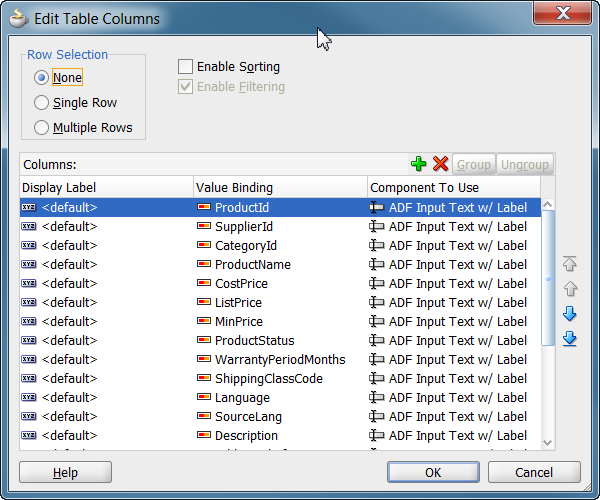Click Display Label column header

click(x=106, y=187)
